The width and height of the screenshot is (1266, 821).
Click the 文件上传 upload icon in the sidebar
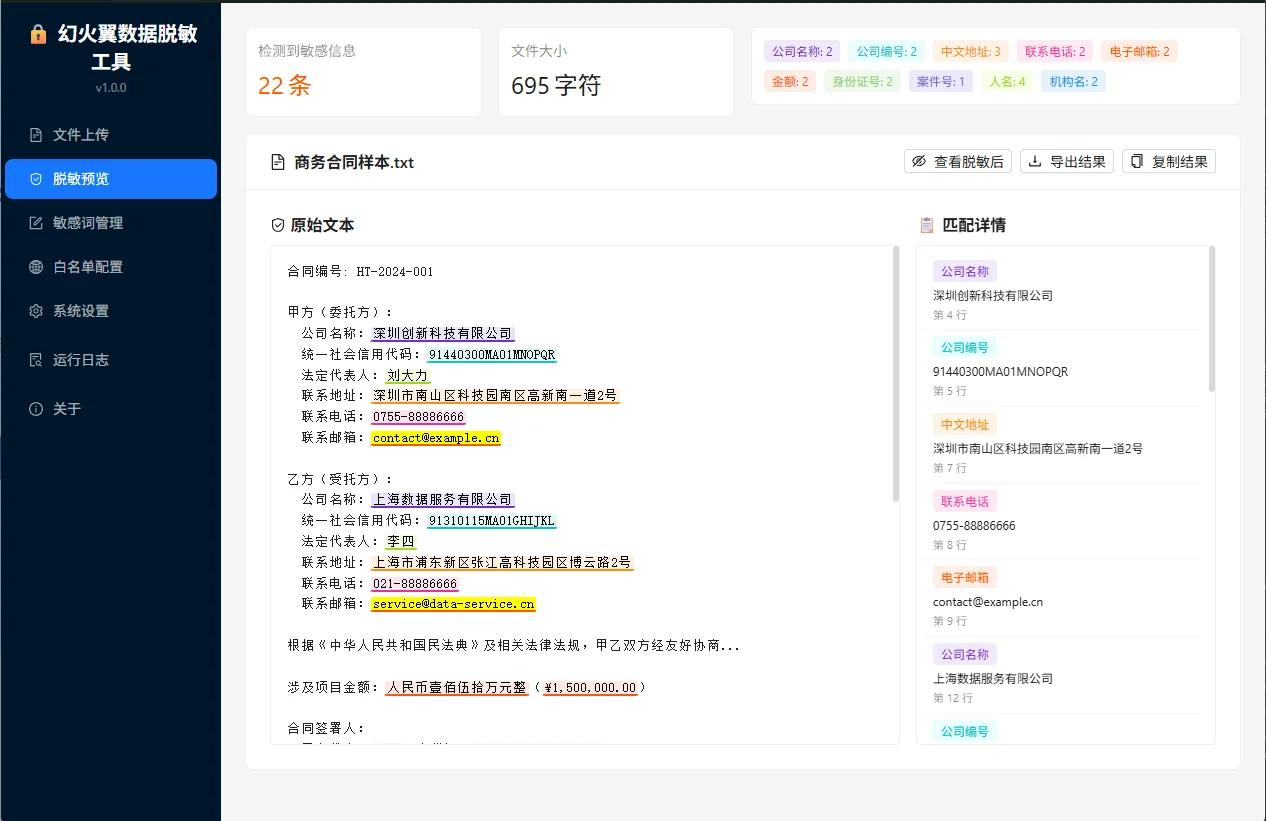click(x=36, y=135)
